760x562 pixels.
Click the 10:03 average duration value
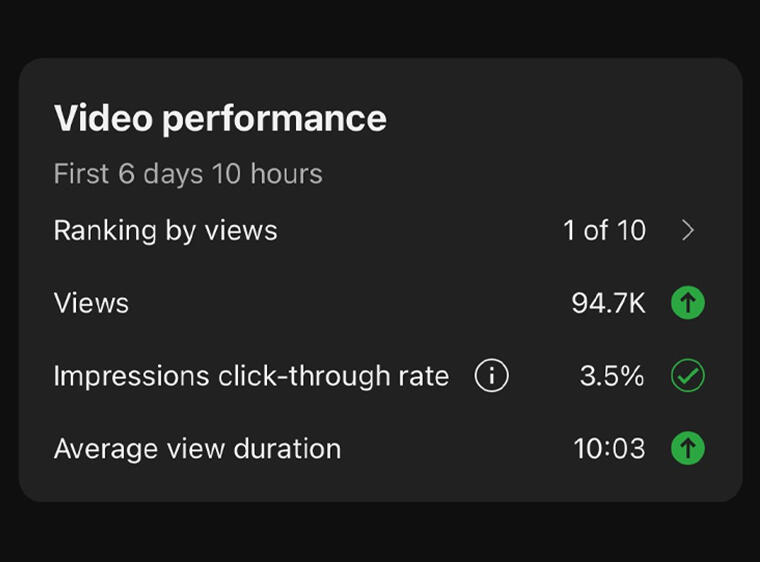pos(609,448)
